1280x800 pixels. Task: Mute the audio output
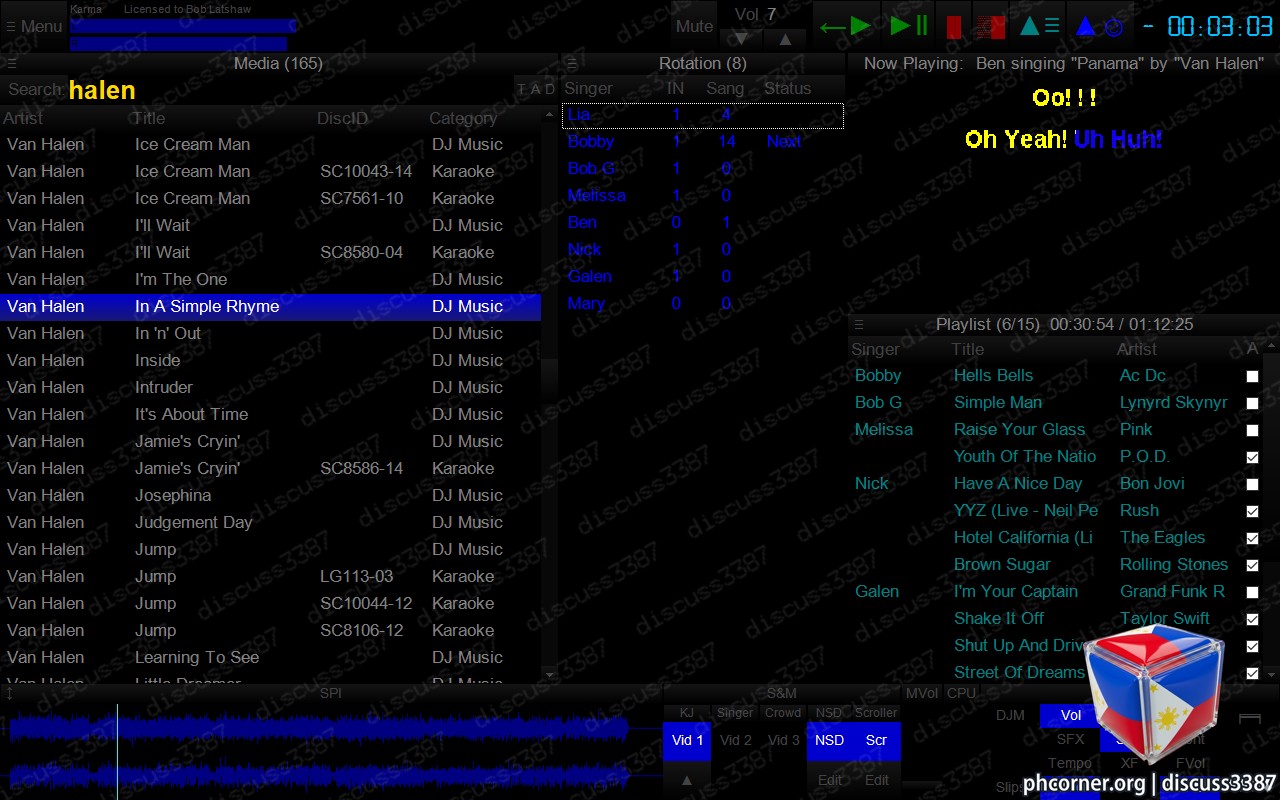[694, 27]
